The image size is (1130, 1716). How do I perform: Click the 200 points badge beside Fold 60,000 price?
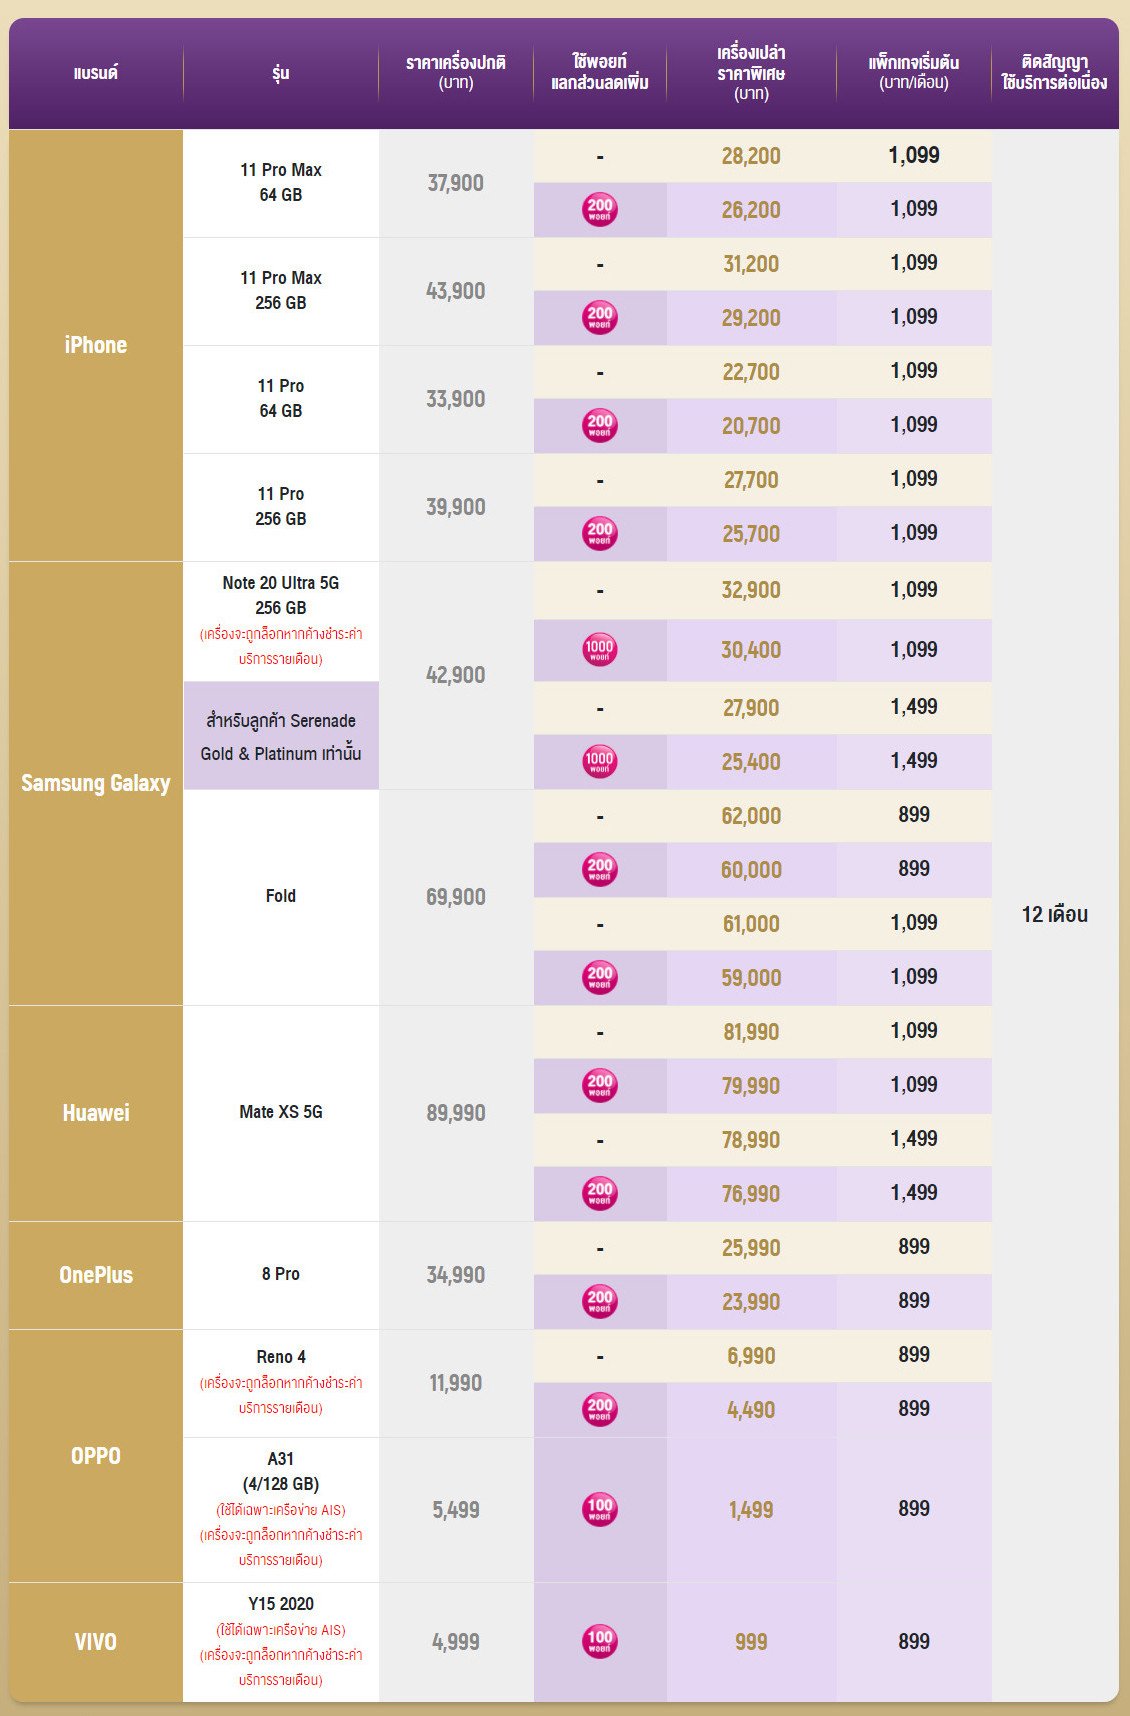tap(600, 869)
